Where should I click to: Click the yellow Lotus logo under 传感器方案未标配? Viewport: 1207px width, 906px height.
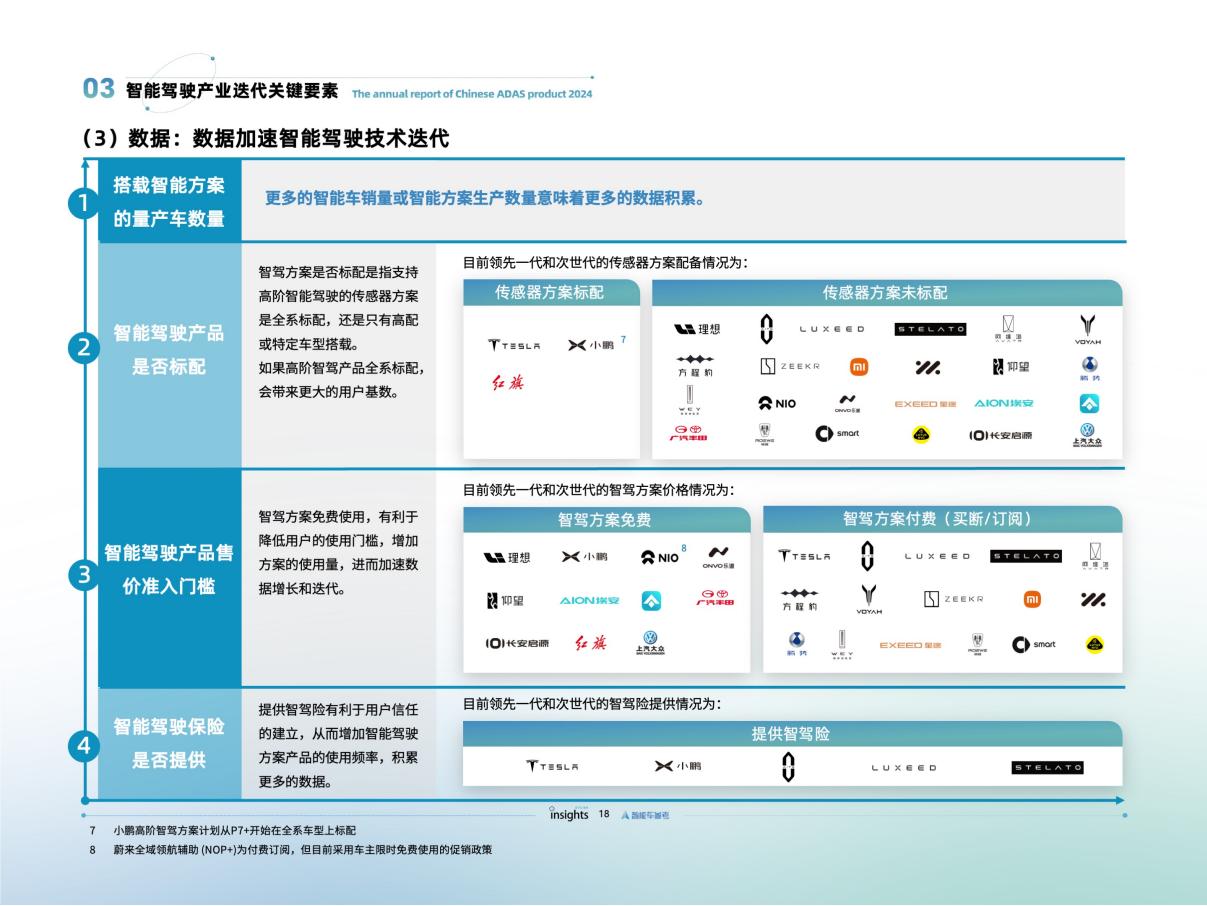[921, 435]
